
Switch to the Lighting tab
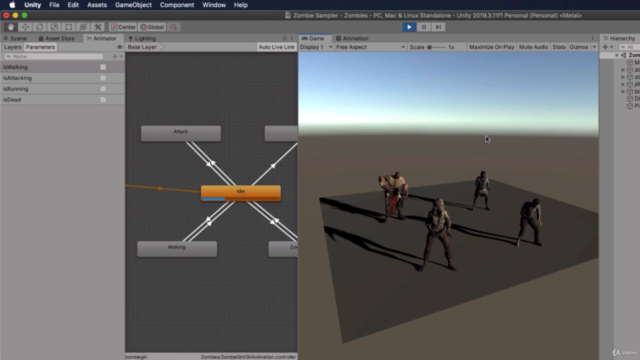(x=142, y=38)
